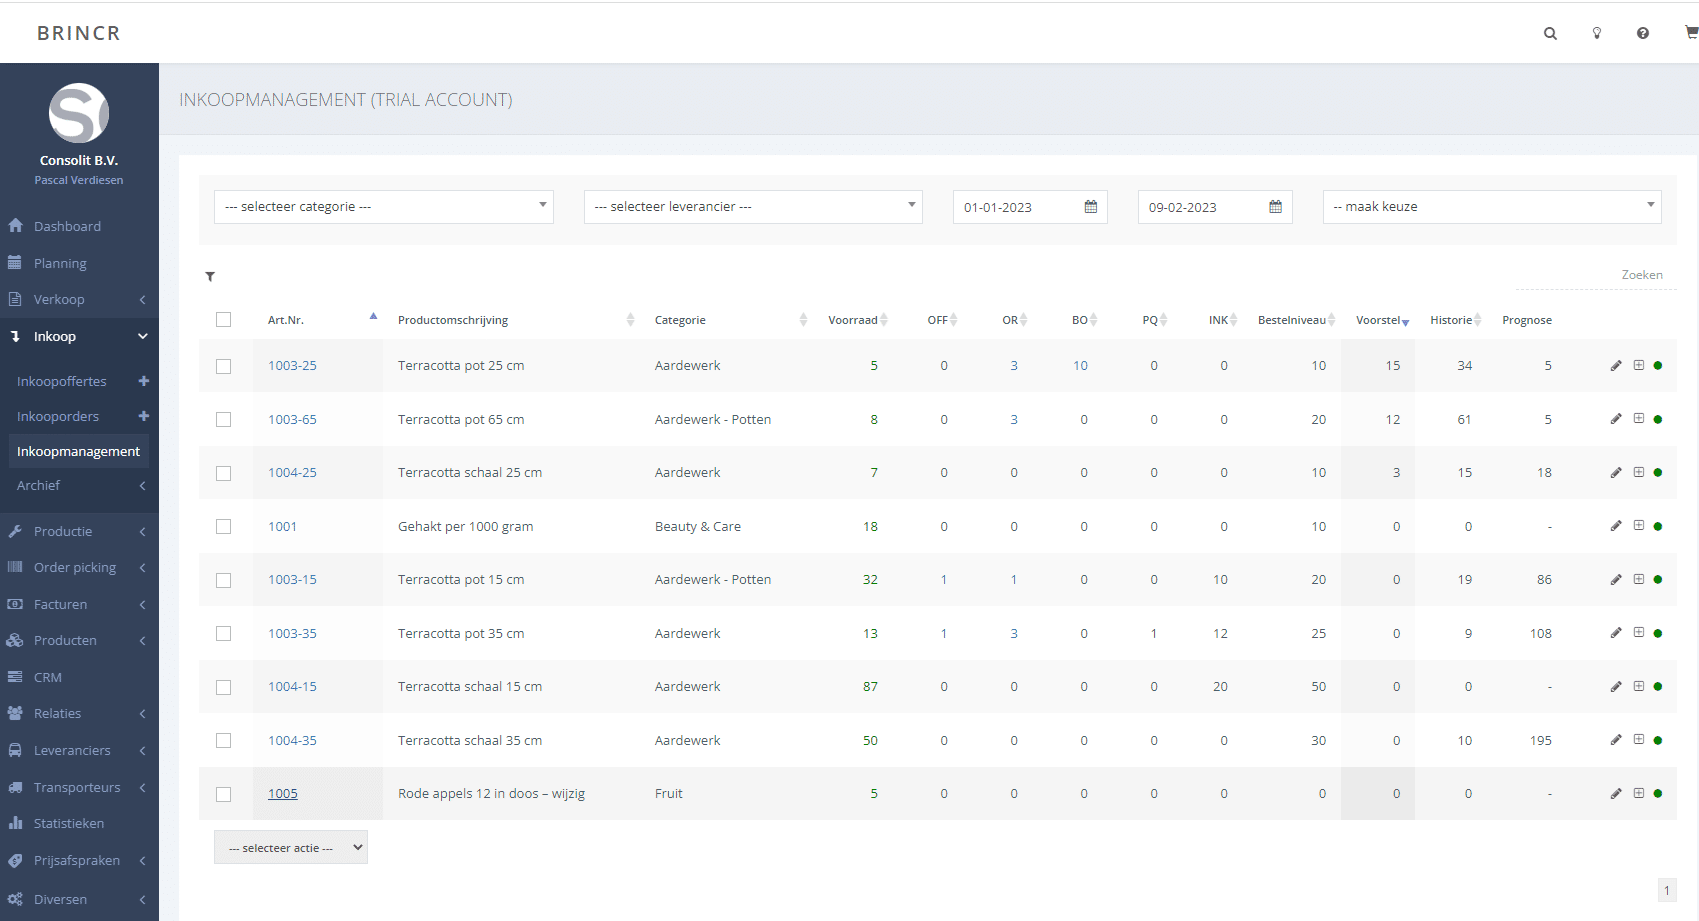Open Dashboard in the sidebar
Screen dimensions: 1699x921
67,226
